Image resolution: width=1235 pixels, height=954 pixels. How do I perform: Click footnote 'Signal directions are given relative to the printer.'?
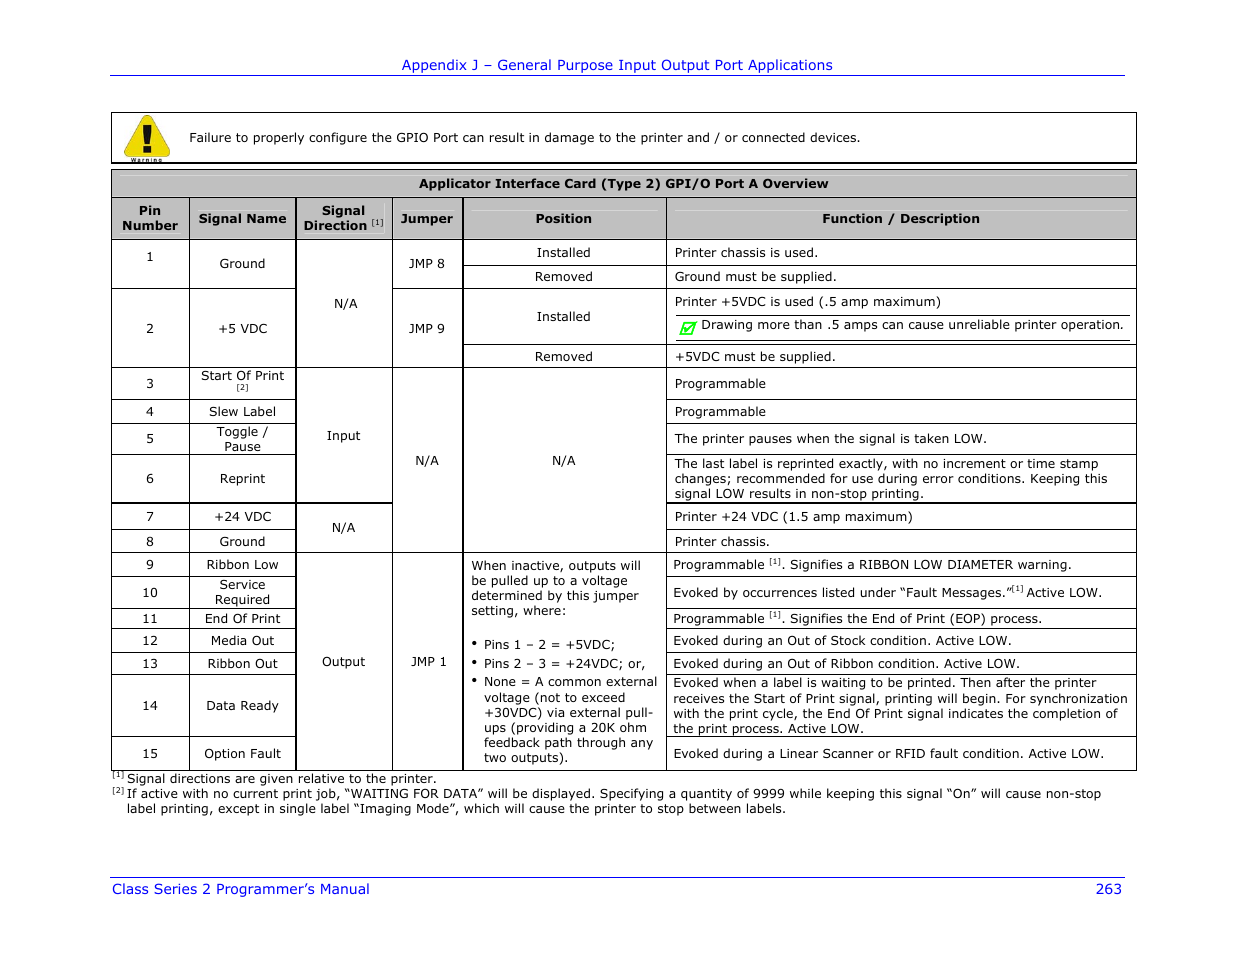(x=281, y=779)
